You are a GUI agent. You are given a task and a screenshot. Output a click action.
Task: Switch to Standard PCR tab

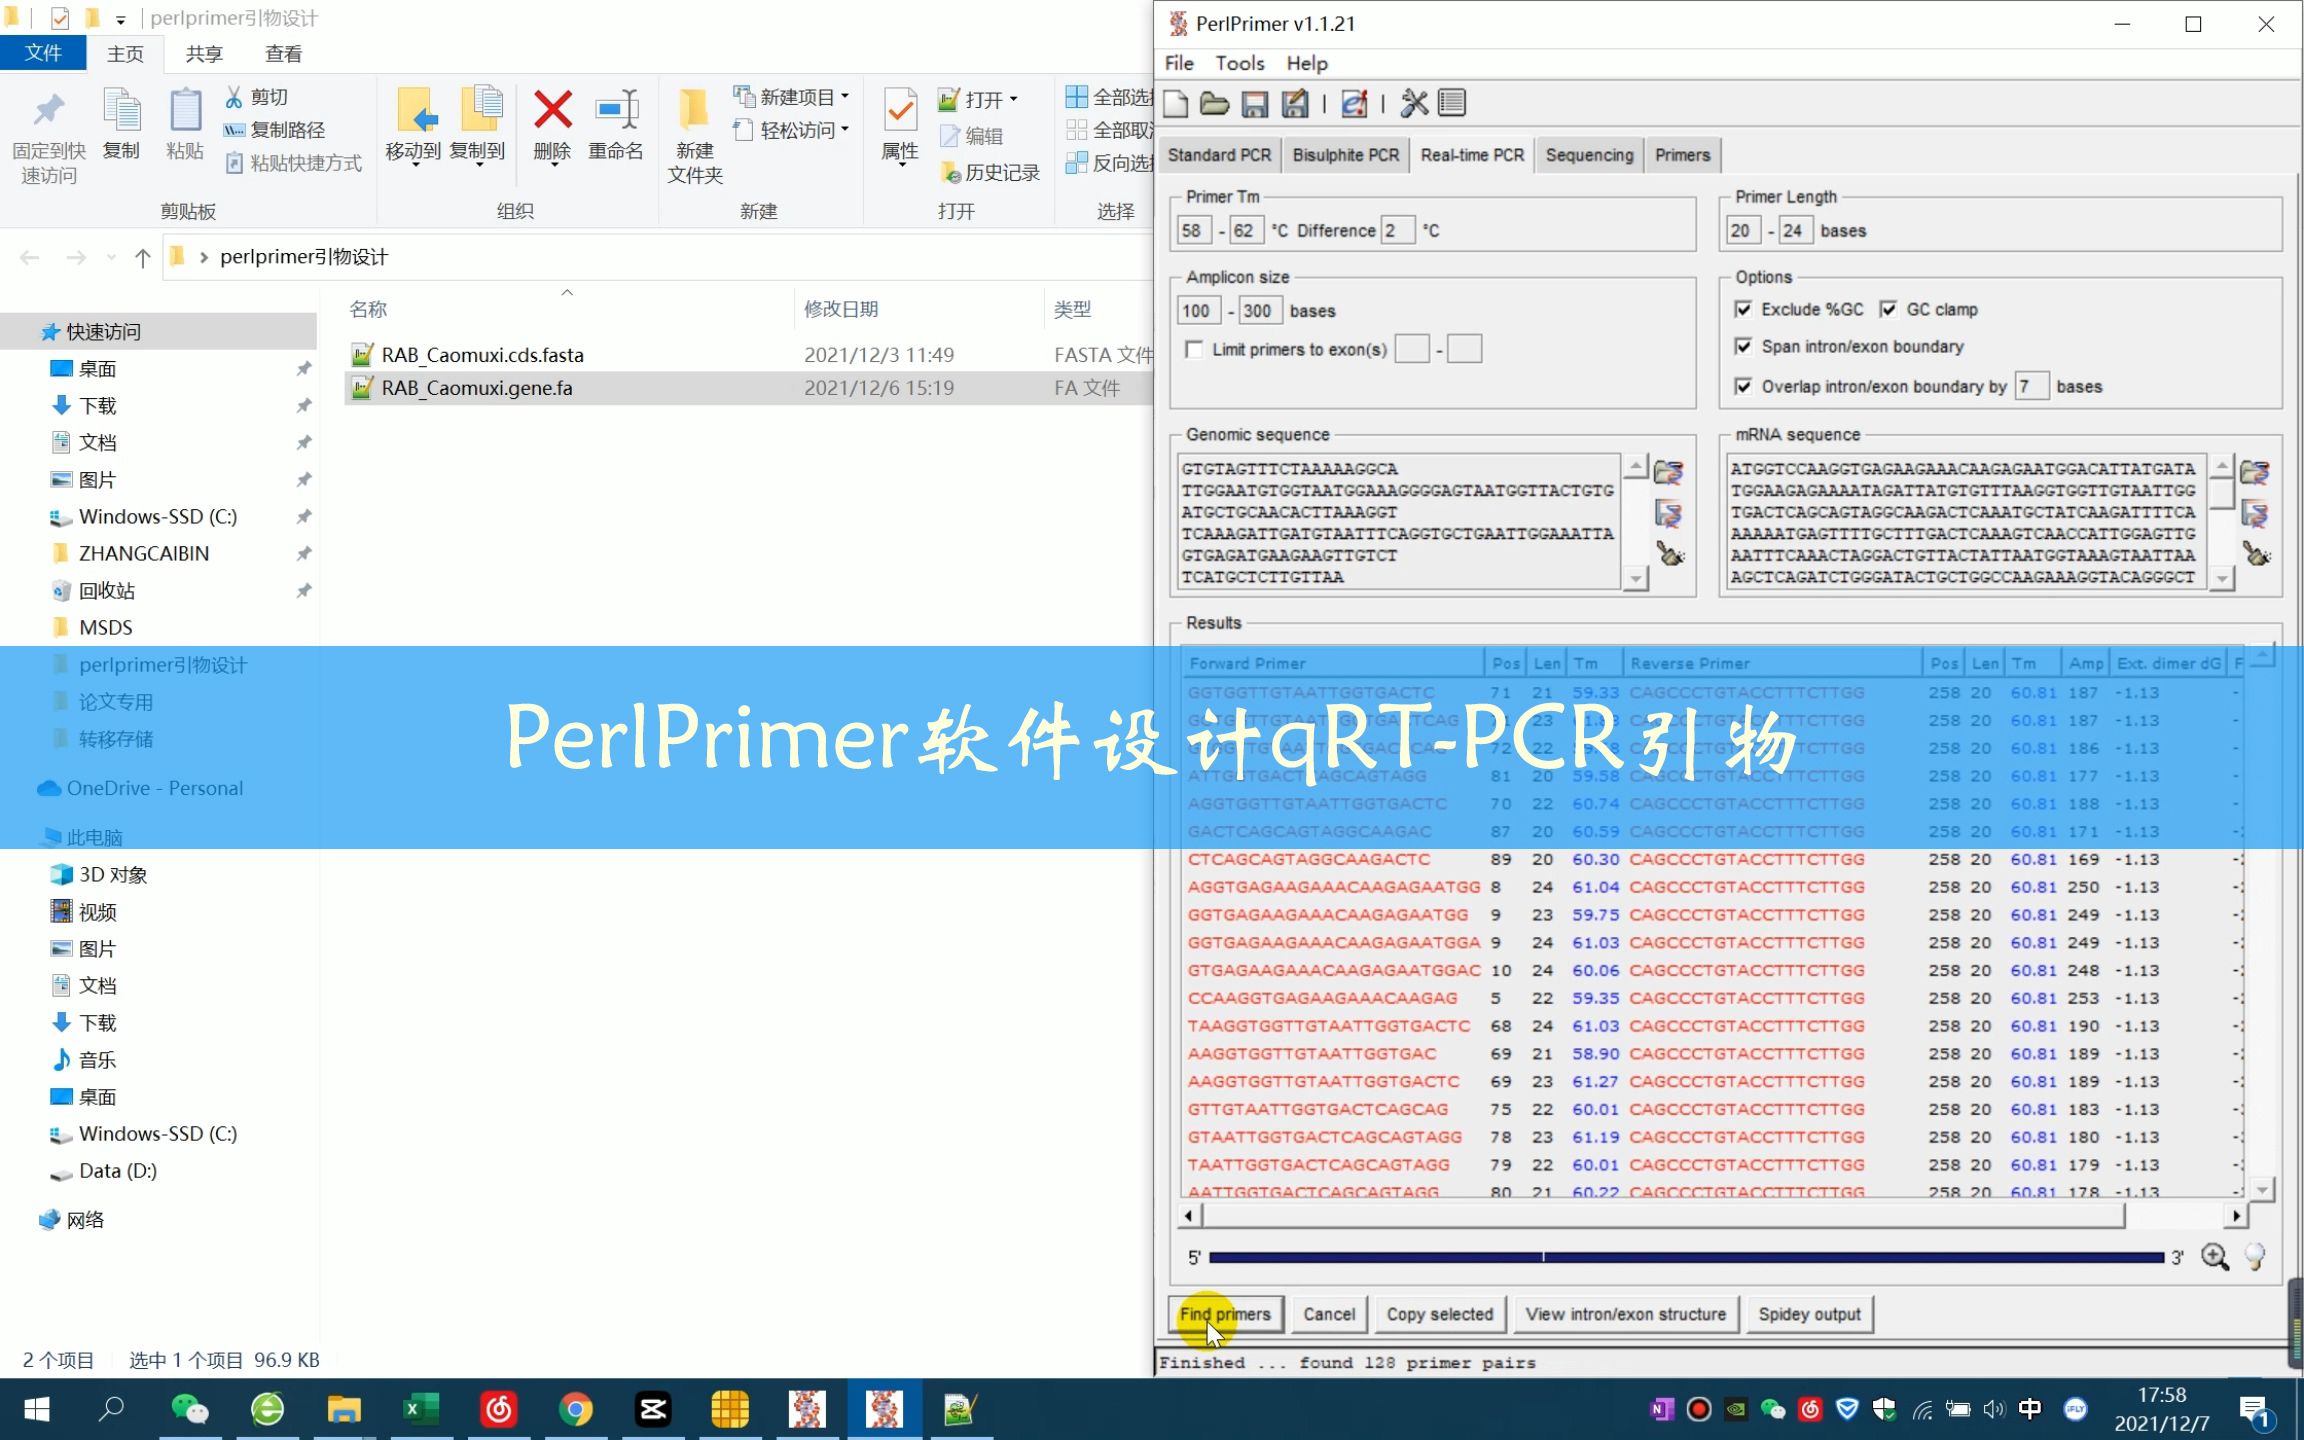pos(1219,155)
